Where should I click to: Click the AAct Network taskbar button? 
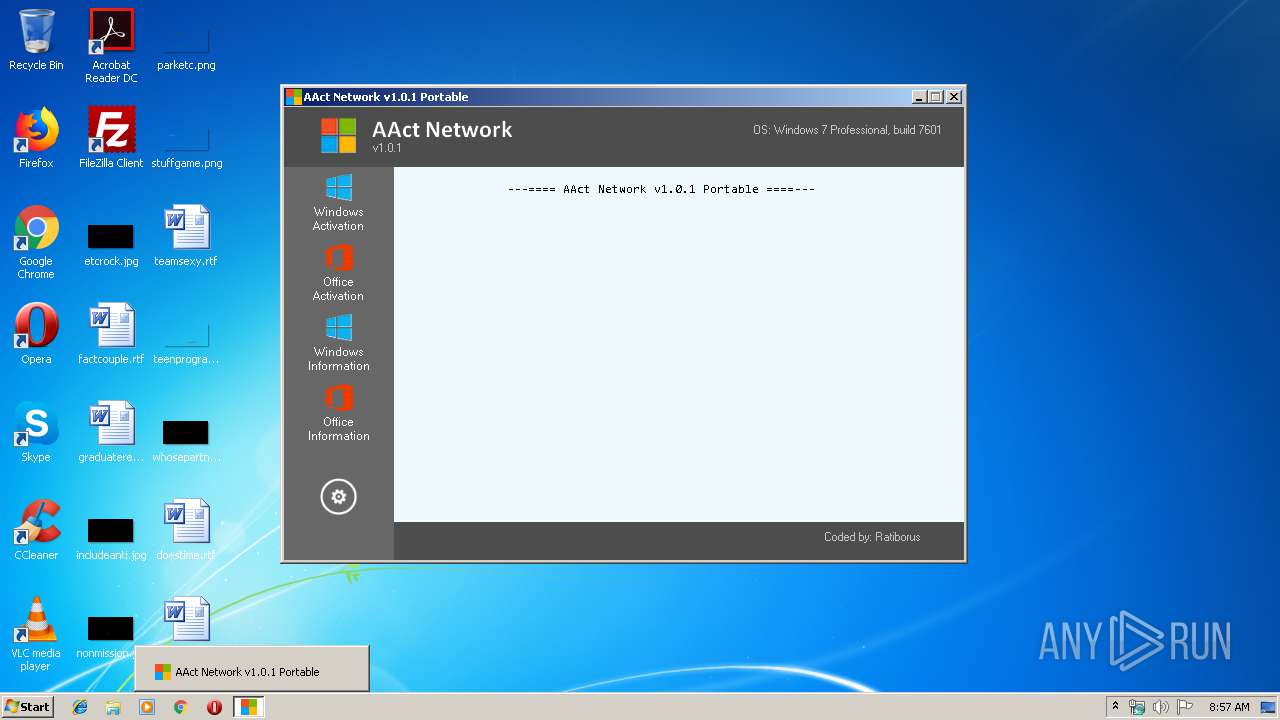click(x=248, y=707)
